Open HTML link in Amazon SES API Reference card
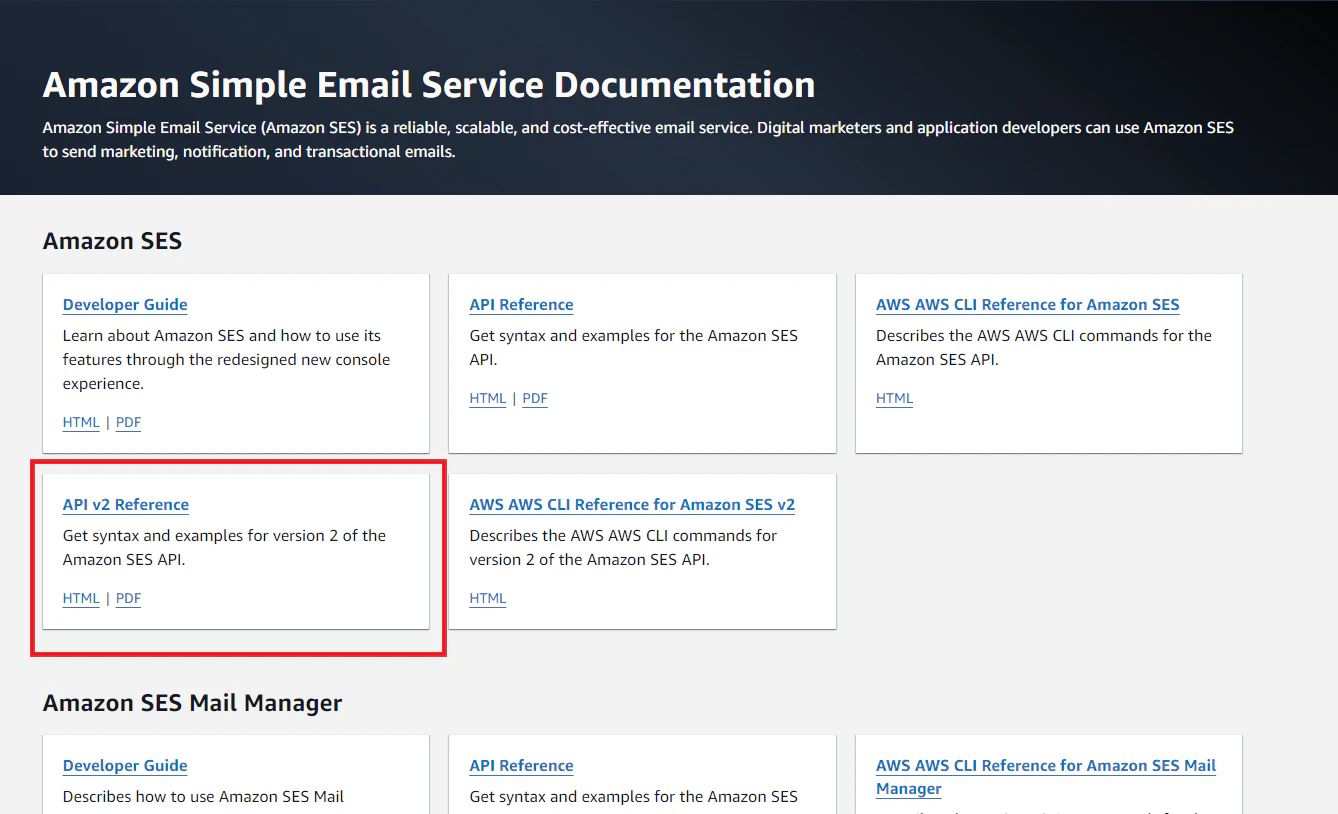The width and height of the screenshot is (1338, 814). pos(488,398)
